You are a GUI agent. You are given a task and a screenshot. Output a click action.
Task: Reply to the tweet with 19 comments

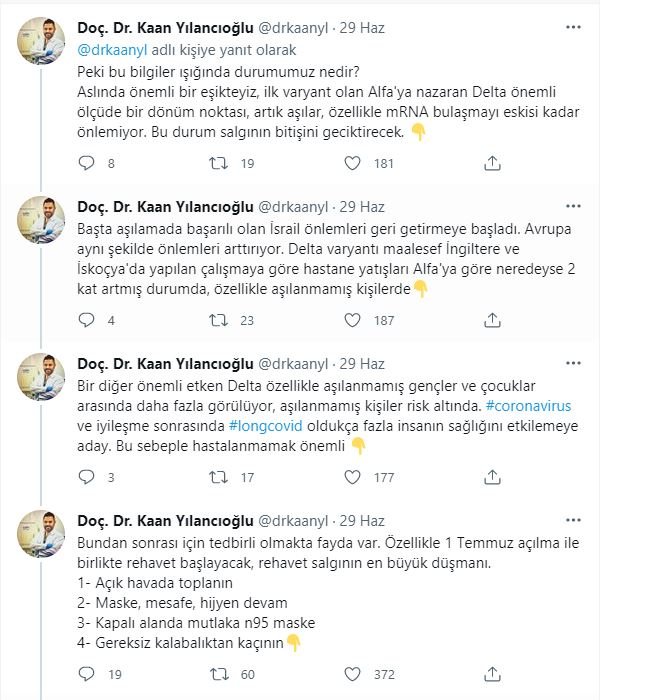coord(86,674)
